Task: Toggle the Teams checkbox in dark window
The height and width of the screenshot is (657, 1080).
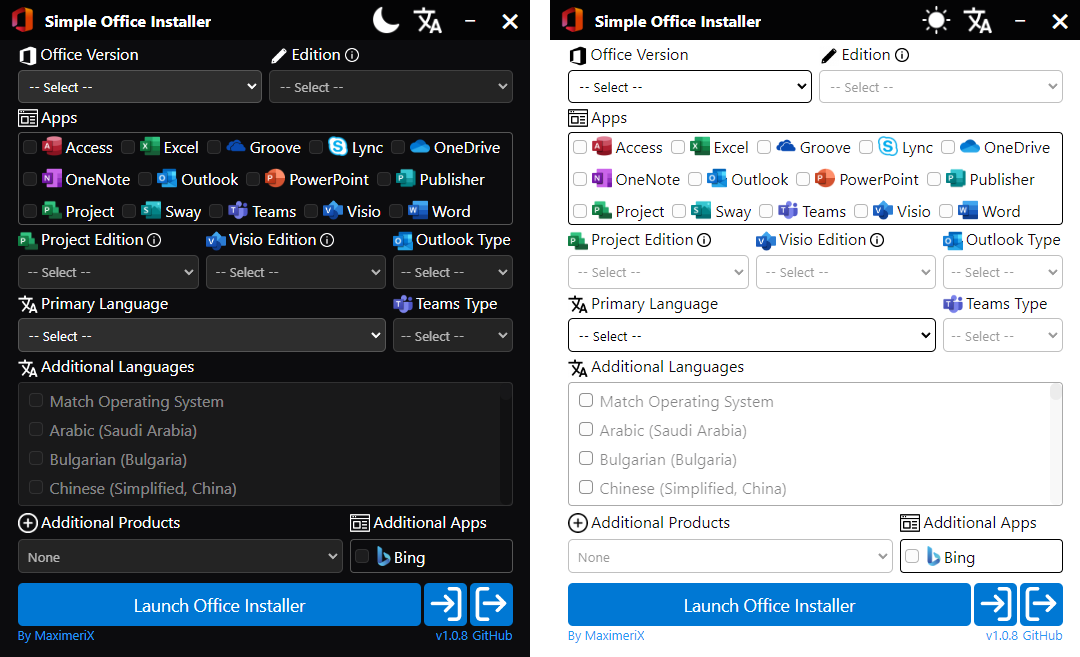Action: pos(213,211)
